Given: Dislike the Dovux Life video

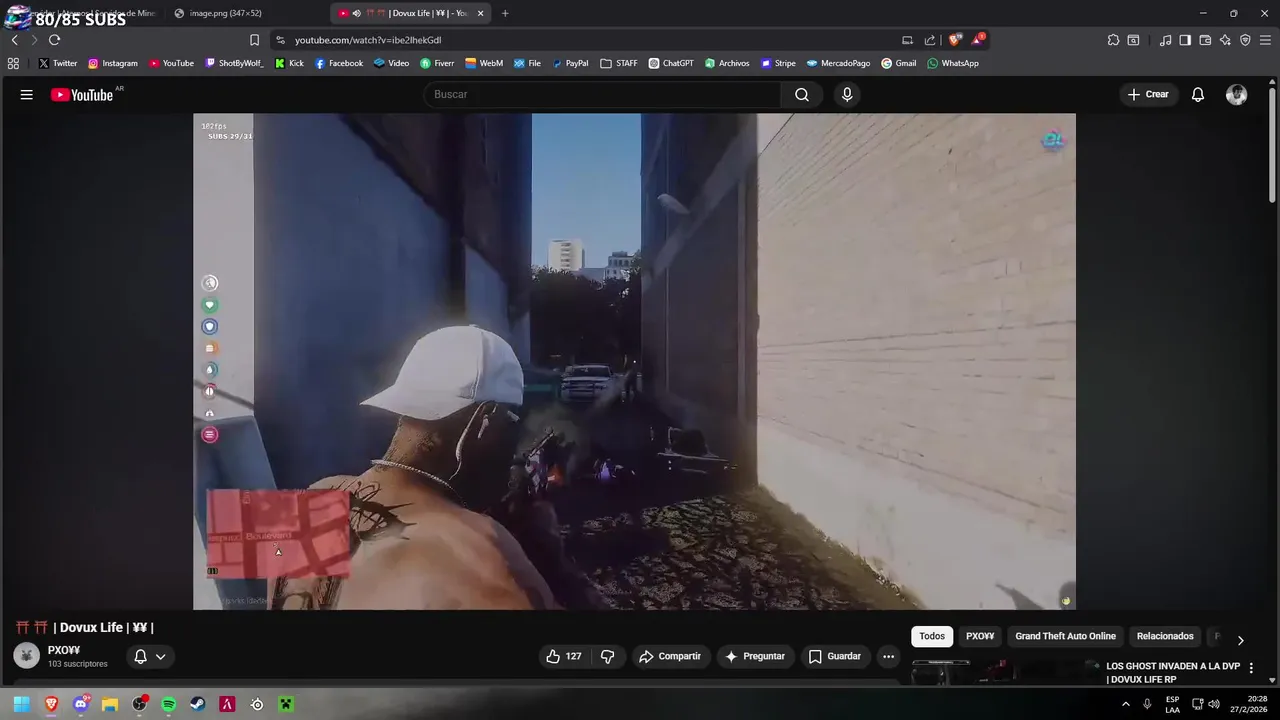Looking at the screenshot, I should (607, 656).
